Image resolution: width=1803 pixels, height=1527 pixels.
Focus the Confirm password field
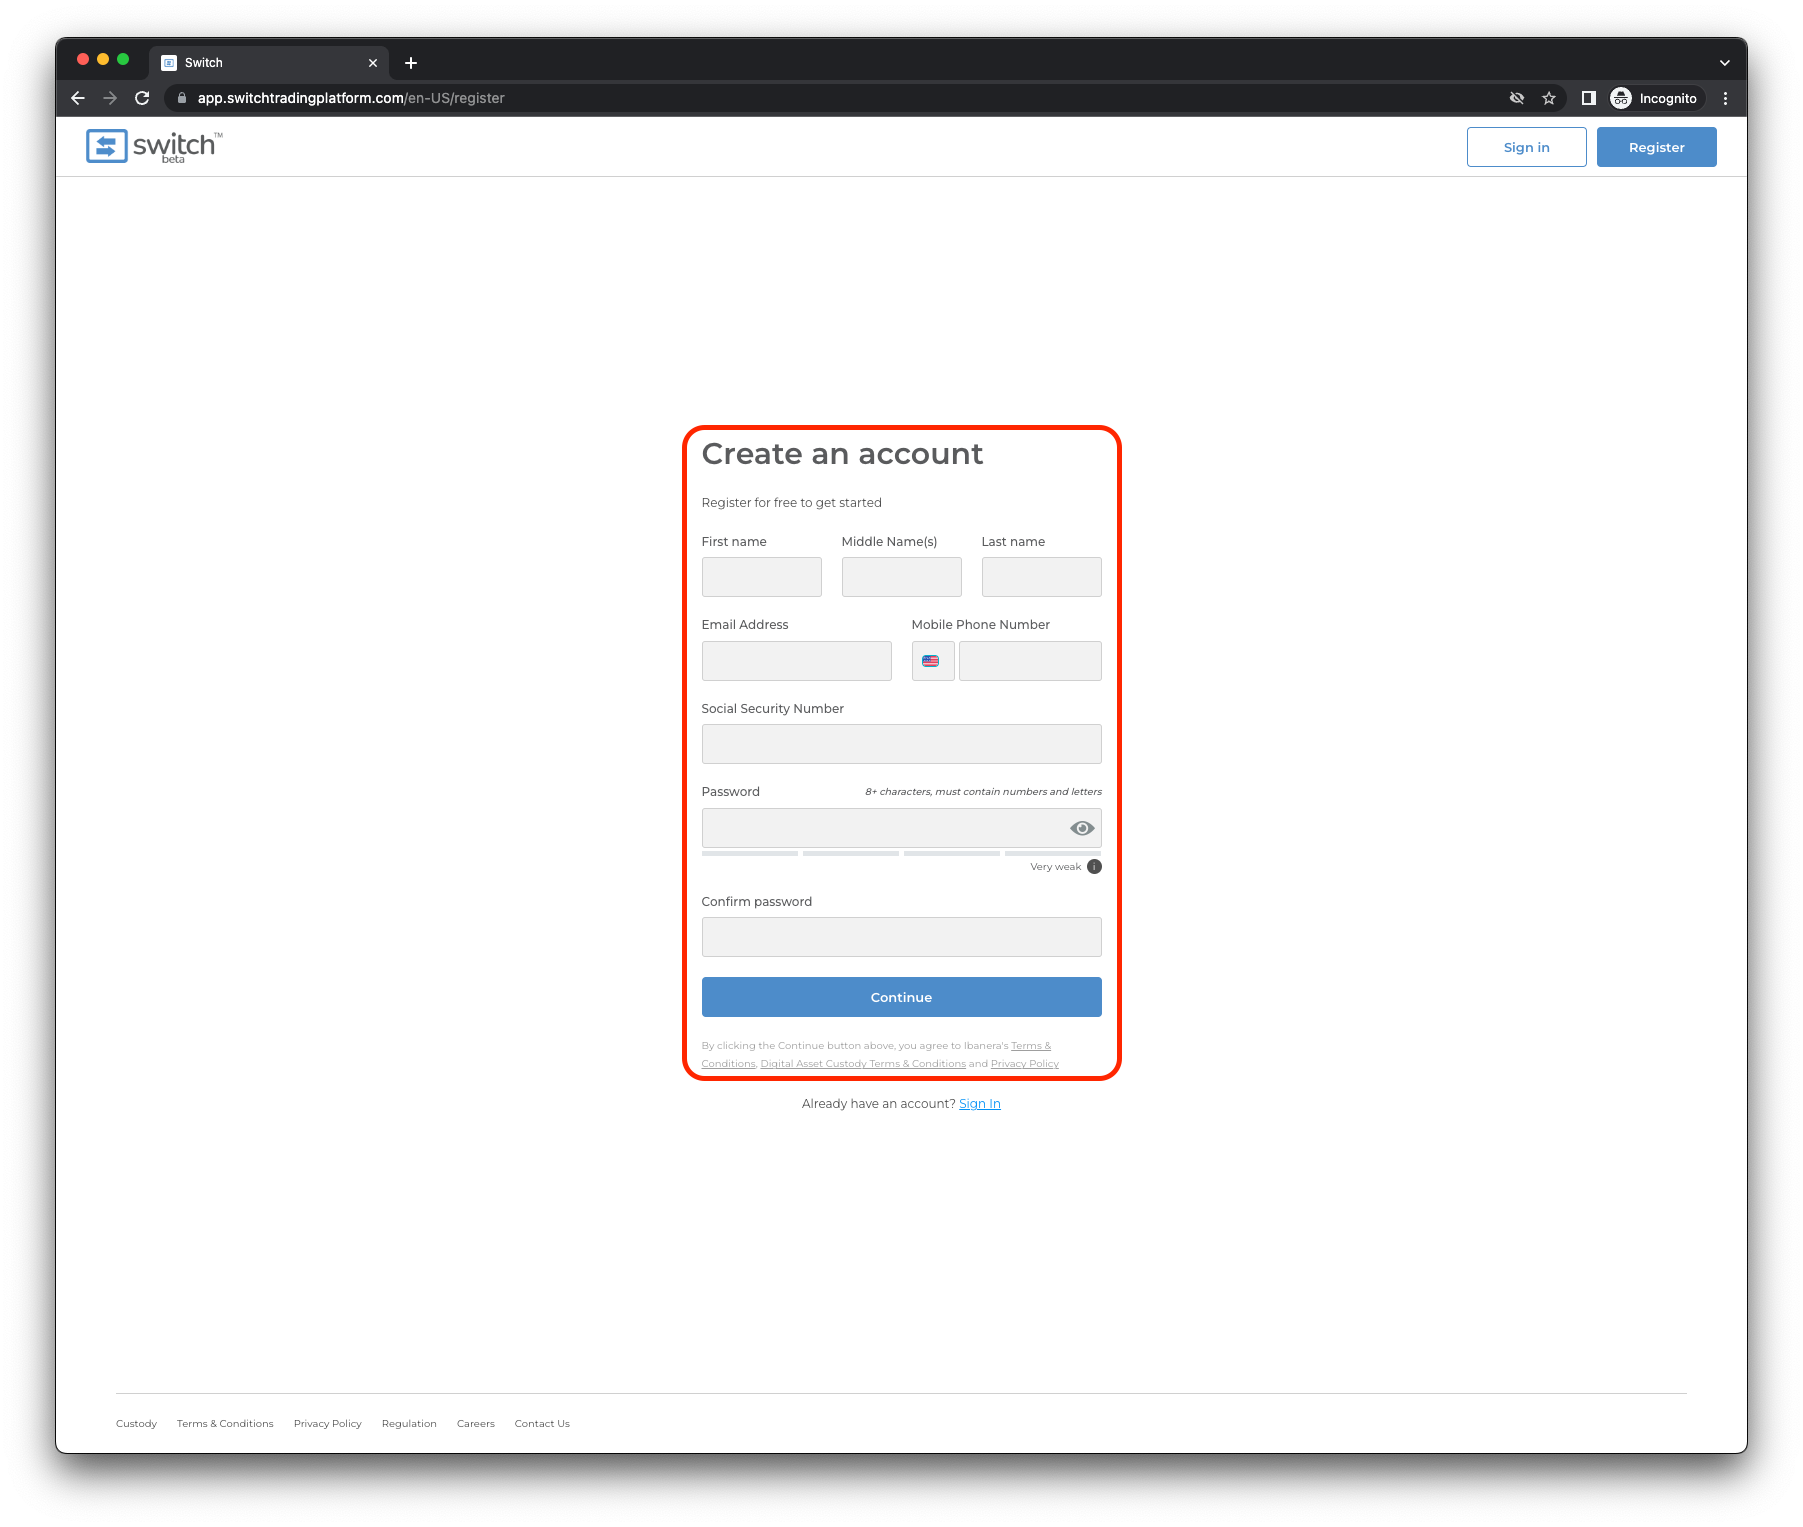pyautogui.click(x=901, y=937)
